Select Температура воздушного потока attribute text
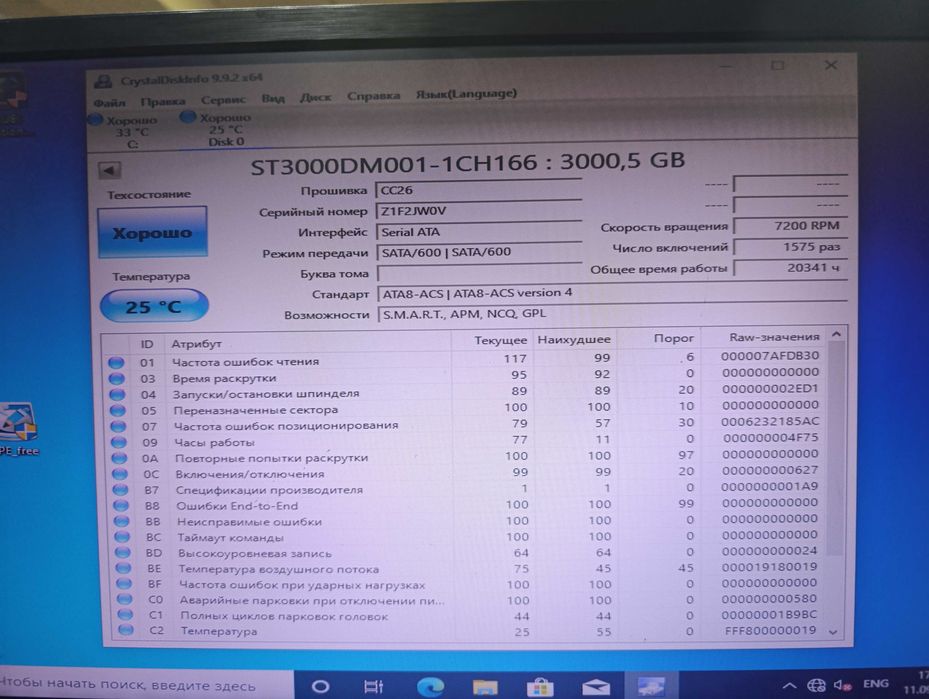Viewport: 929px width, 699px height. pos(278,569)
